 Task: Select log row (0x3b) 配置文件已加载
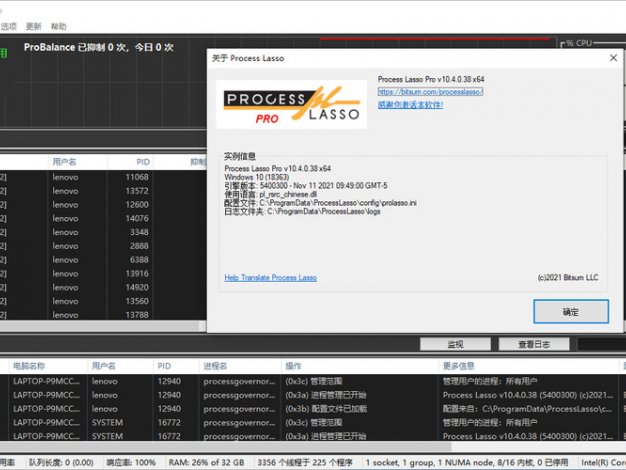coord(313,409)
